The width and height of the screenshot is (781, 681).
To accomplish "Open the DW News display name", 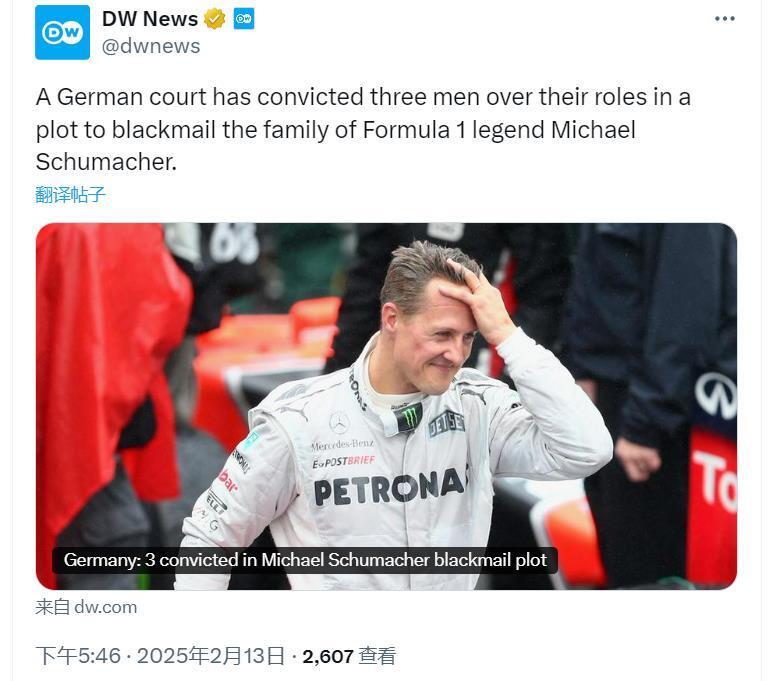I will pos(150,19).
